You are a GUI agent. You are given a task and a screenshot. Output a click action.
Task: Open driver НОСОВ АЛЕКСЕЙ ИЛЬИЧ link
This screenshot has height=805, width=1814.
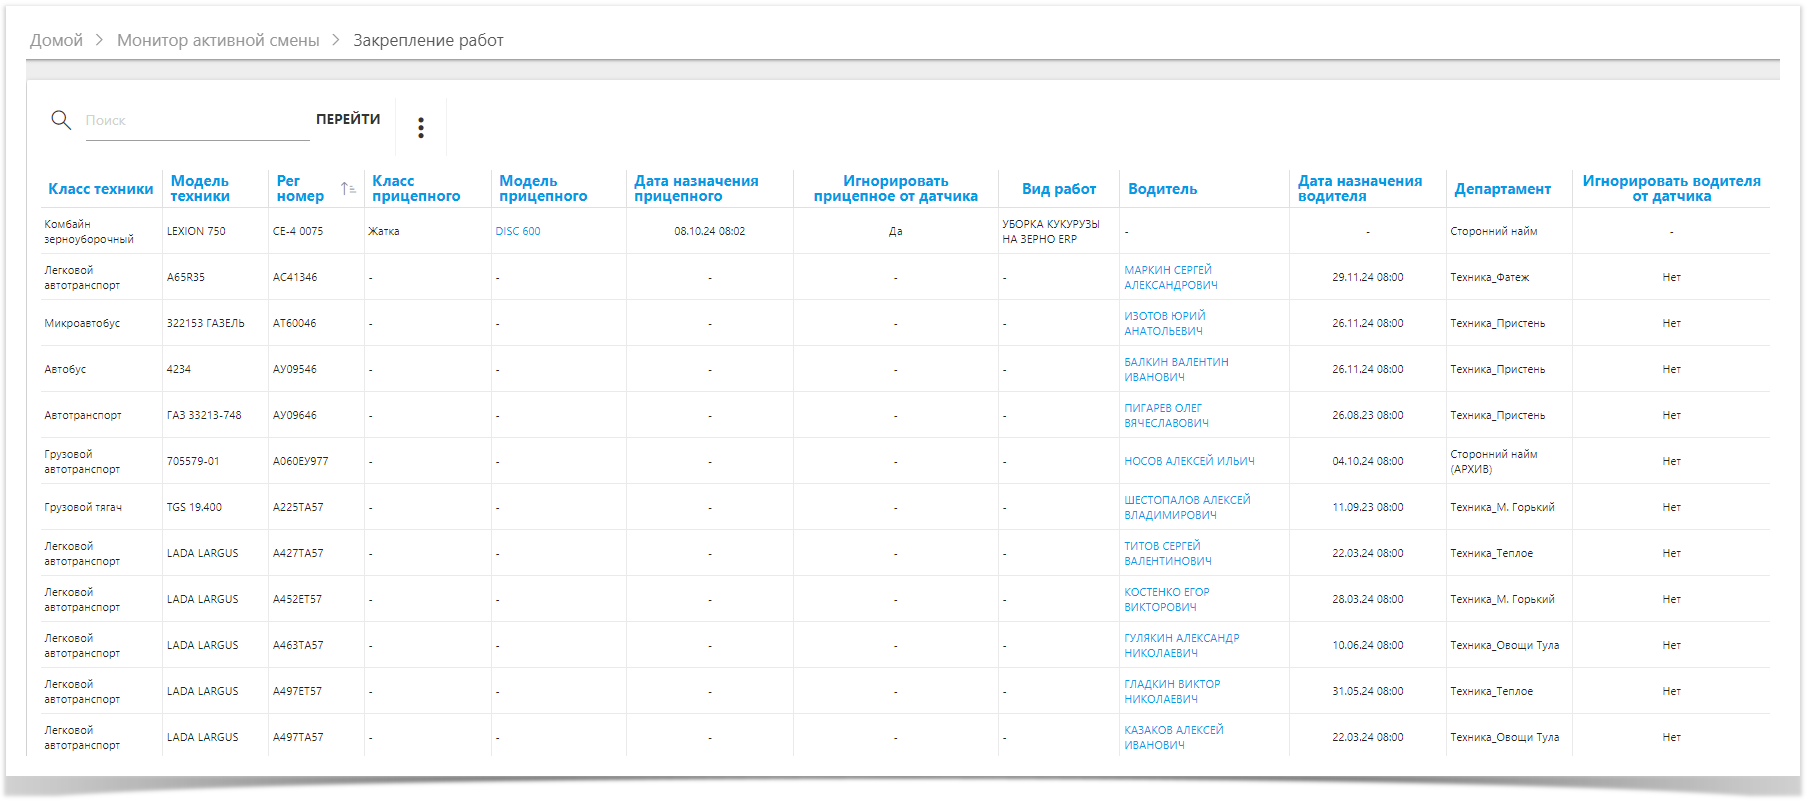coord(1189,462)
